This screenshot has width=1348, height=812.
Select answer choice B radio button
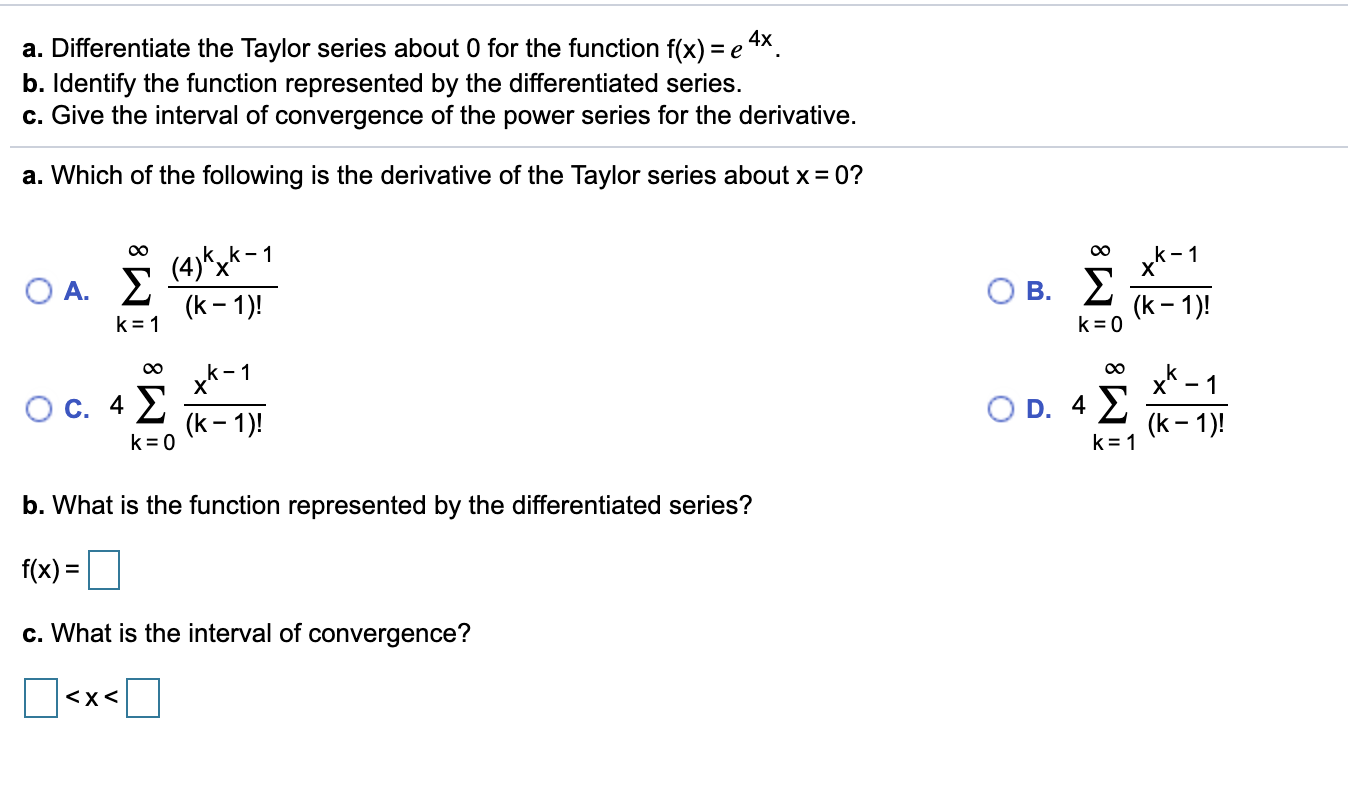pyautogui.click(x=1003, y=289)
